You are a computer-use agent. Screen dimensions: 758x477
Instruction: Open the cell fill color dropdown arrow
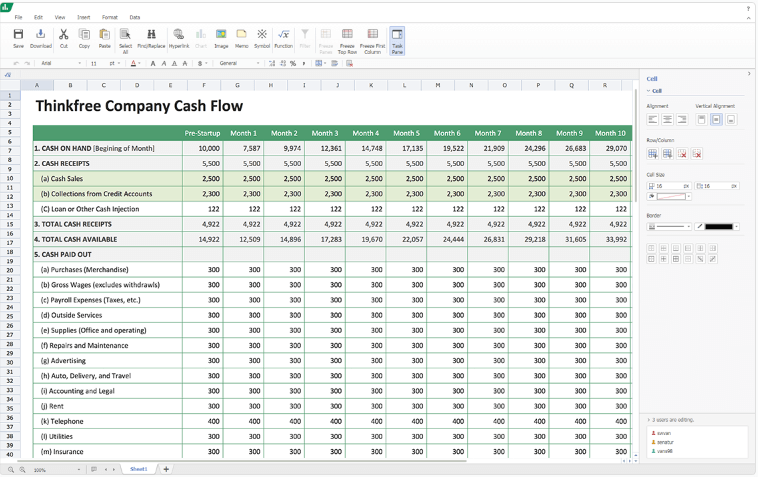coord(689,196)
